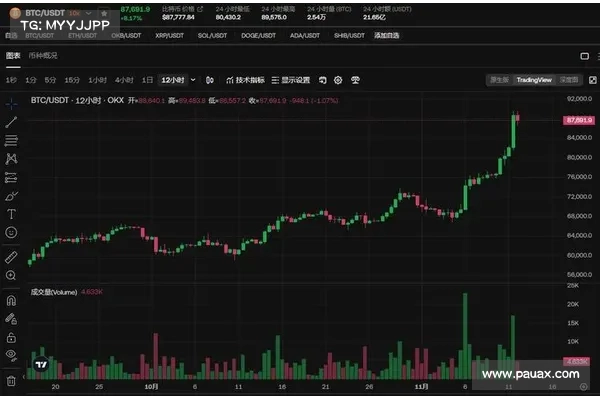This screenshot has width=600, height=400.
Task: Switch interval to 1日
Action: 147,80
